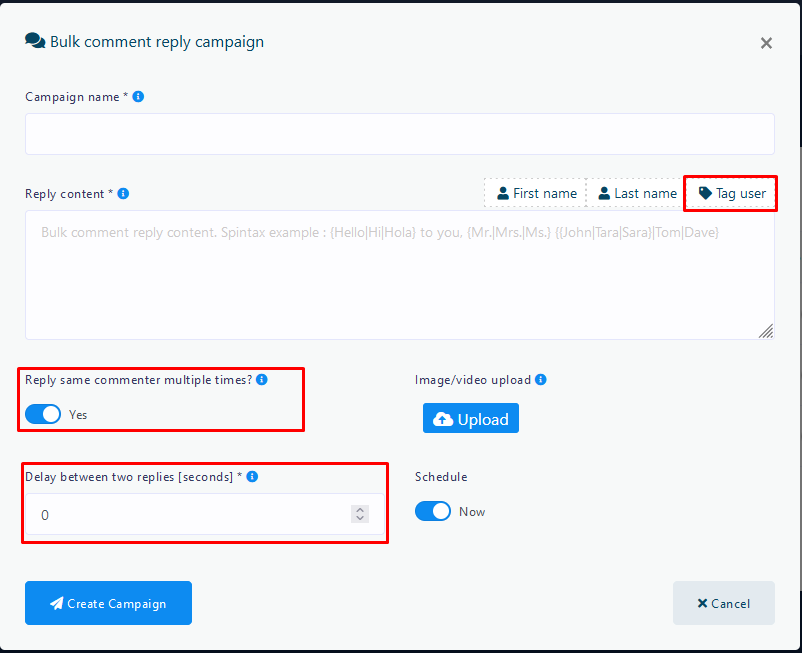Click info icon for Reply same commenter

262,380
